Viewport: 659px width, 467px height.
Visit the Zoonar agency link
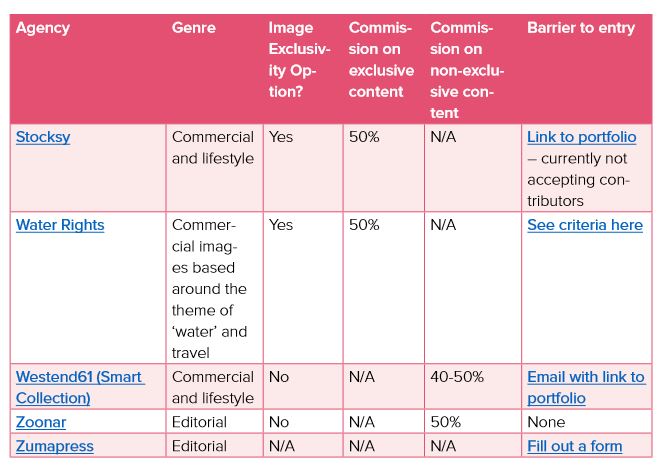point(41,422)
